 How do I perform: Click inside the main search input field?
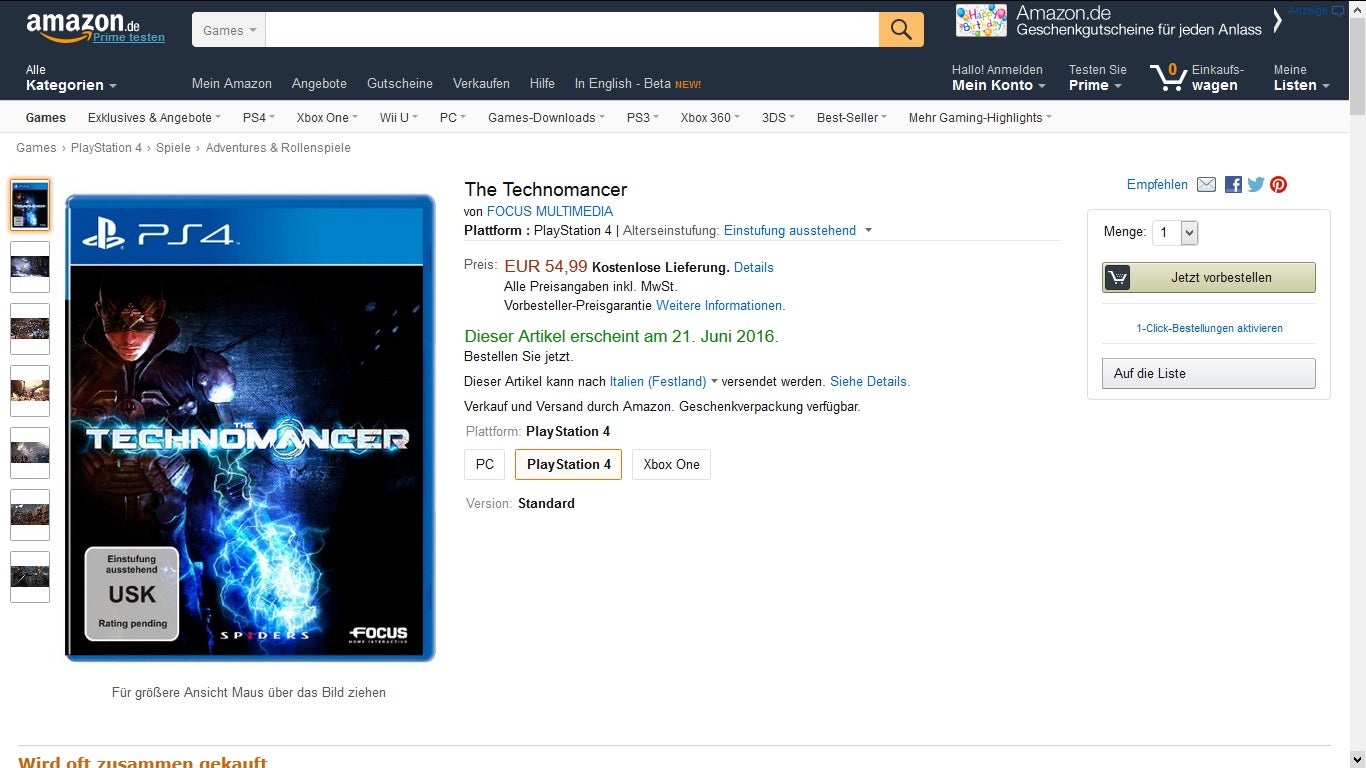click(x=572, y=30)
